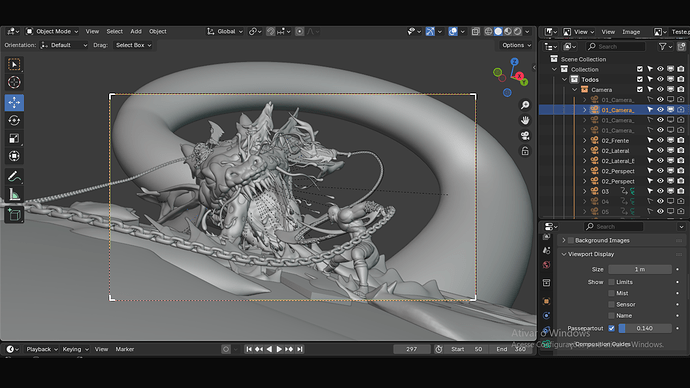690x388 pixels.
Task: Play the animation forward
Action: click(x=279, y=349)
